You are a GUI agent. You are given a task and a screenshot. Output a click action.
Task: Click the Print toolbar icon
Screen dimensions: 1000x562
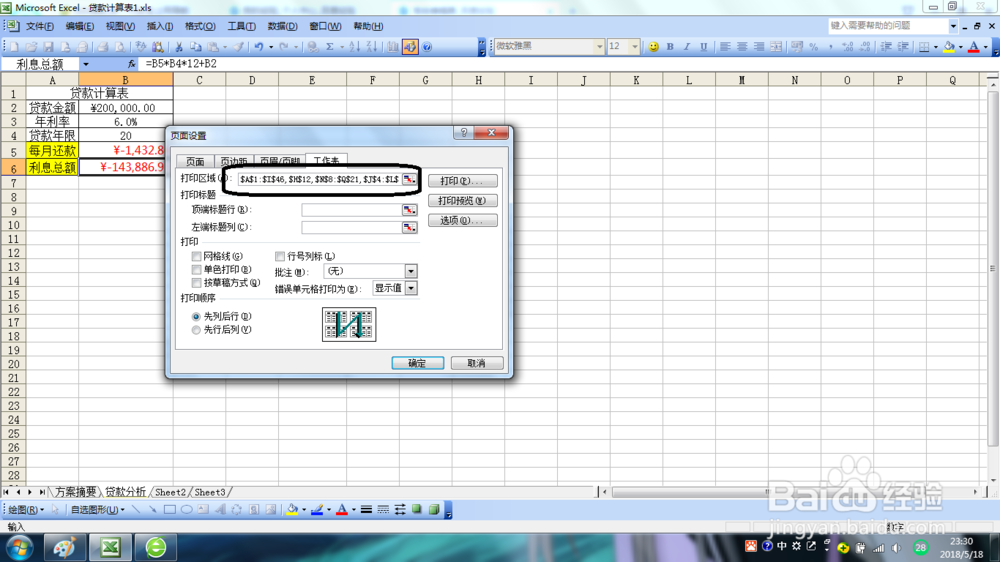(x=103, y=47)
